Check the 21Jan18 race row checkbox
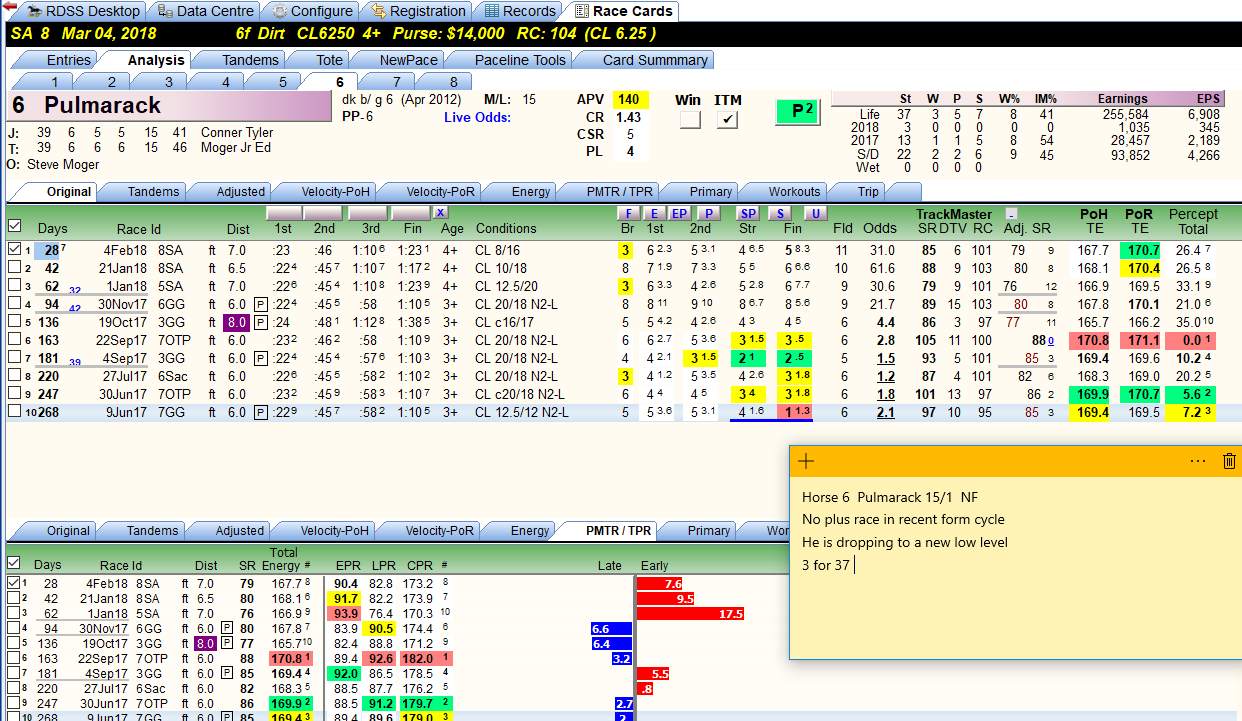Viewport: 1242px width, 721px height. [x=14, y=268]
